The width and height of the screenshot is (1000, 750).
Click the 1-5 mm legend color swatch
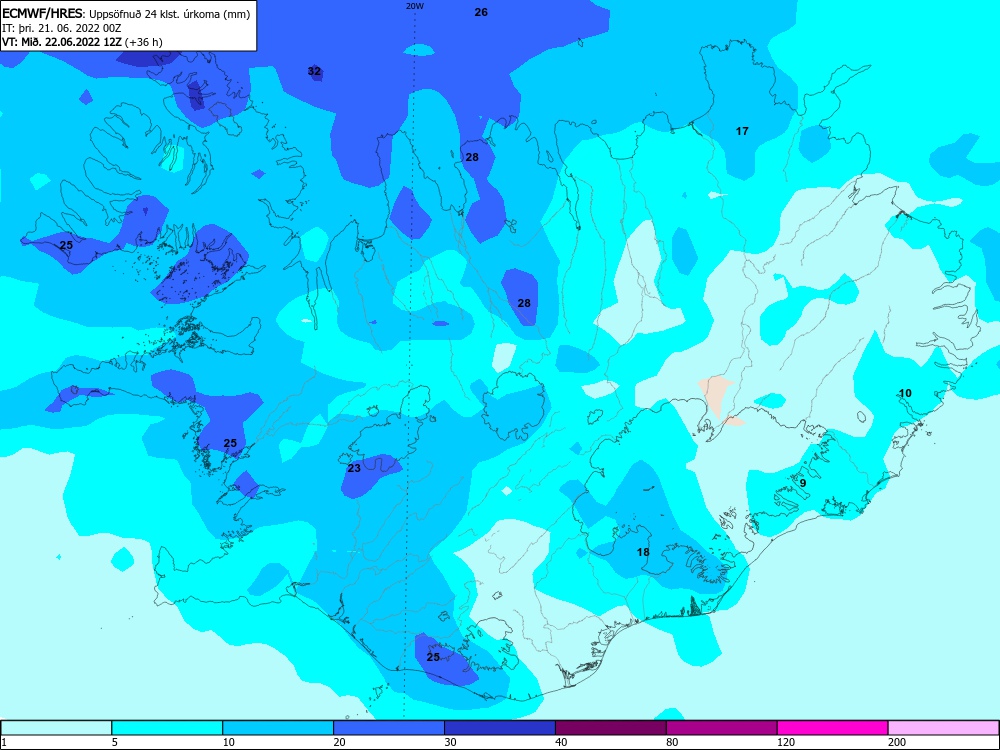pyautogui.click(x=56, y=728)
